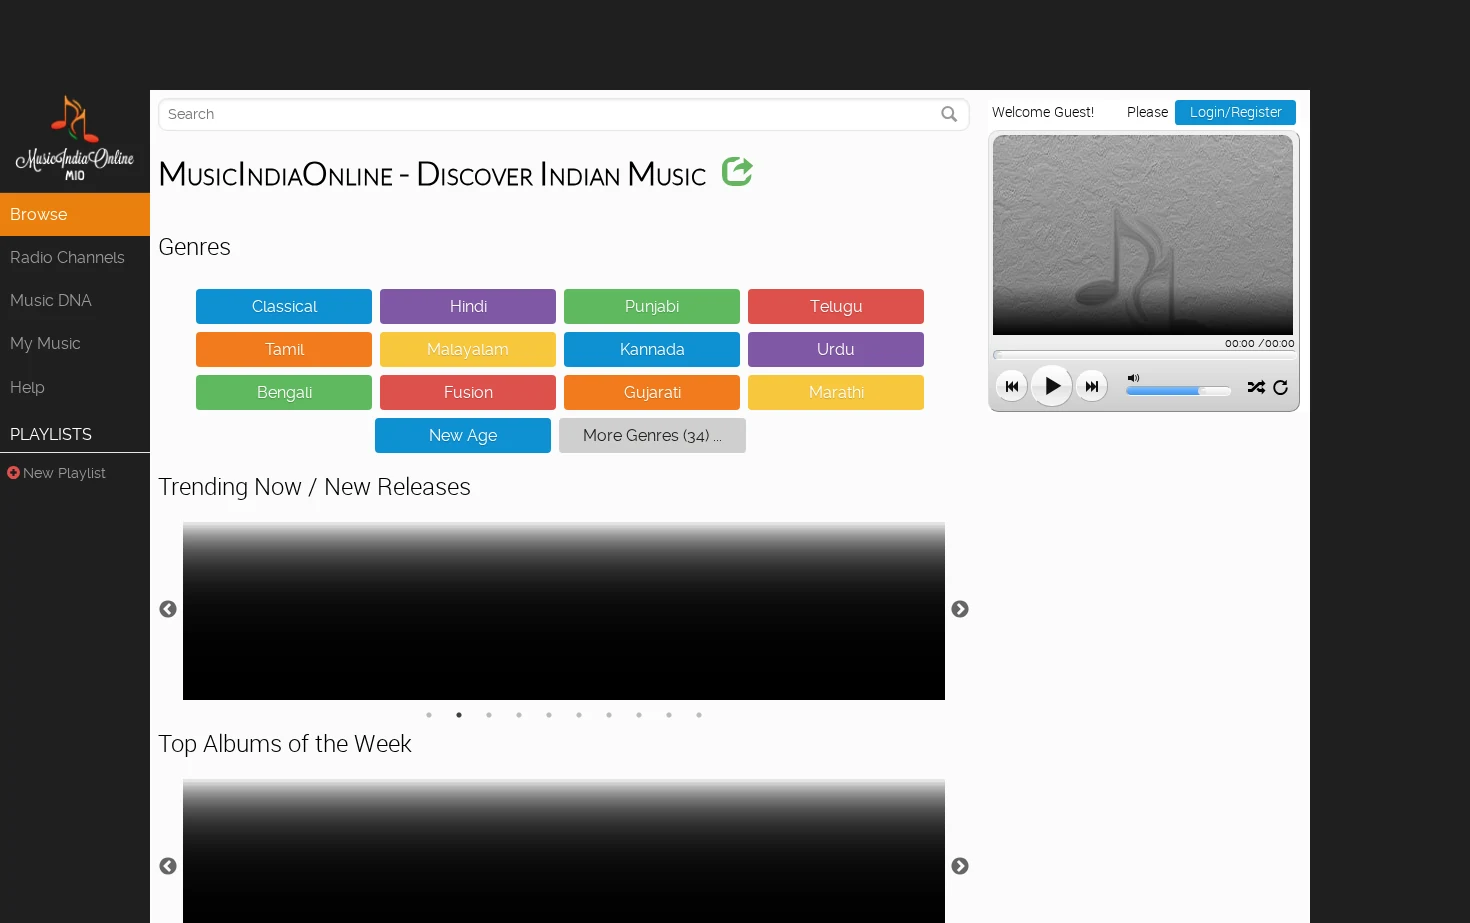The height and width of the screenshot is (923, 1470).
Task: Click the green share icon beside the title
Action: [737, 172]
